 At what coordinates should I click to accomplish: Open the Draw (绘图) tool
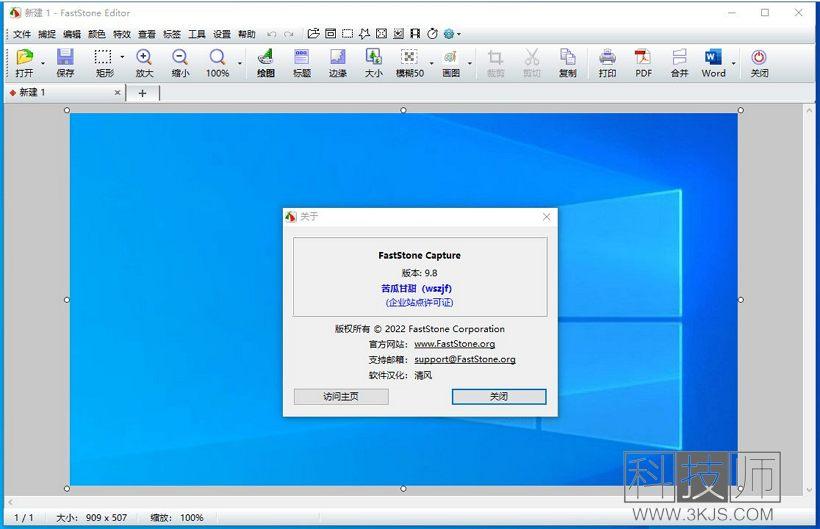click(x=266, y=63)
